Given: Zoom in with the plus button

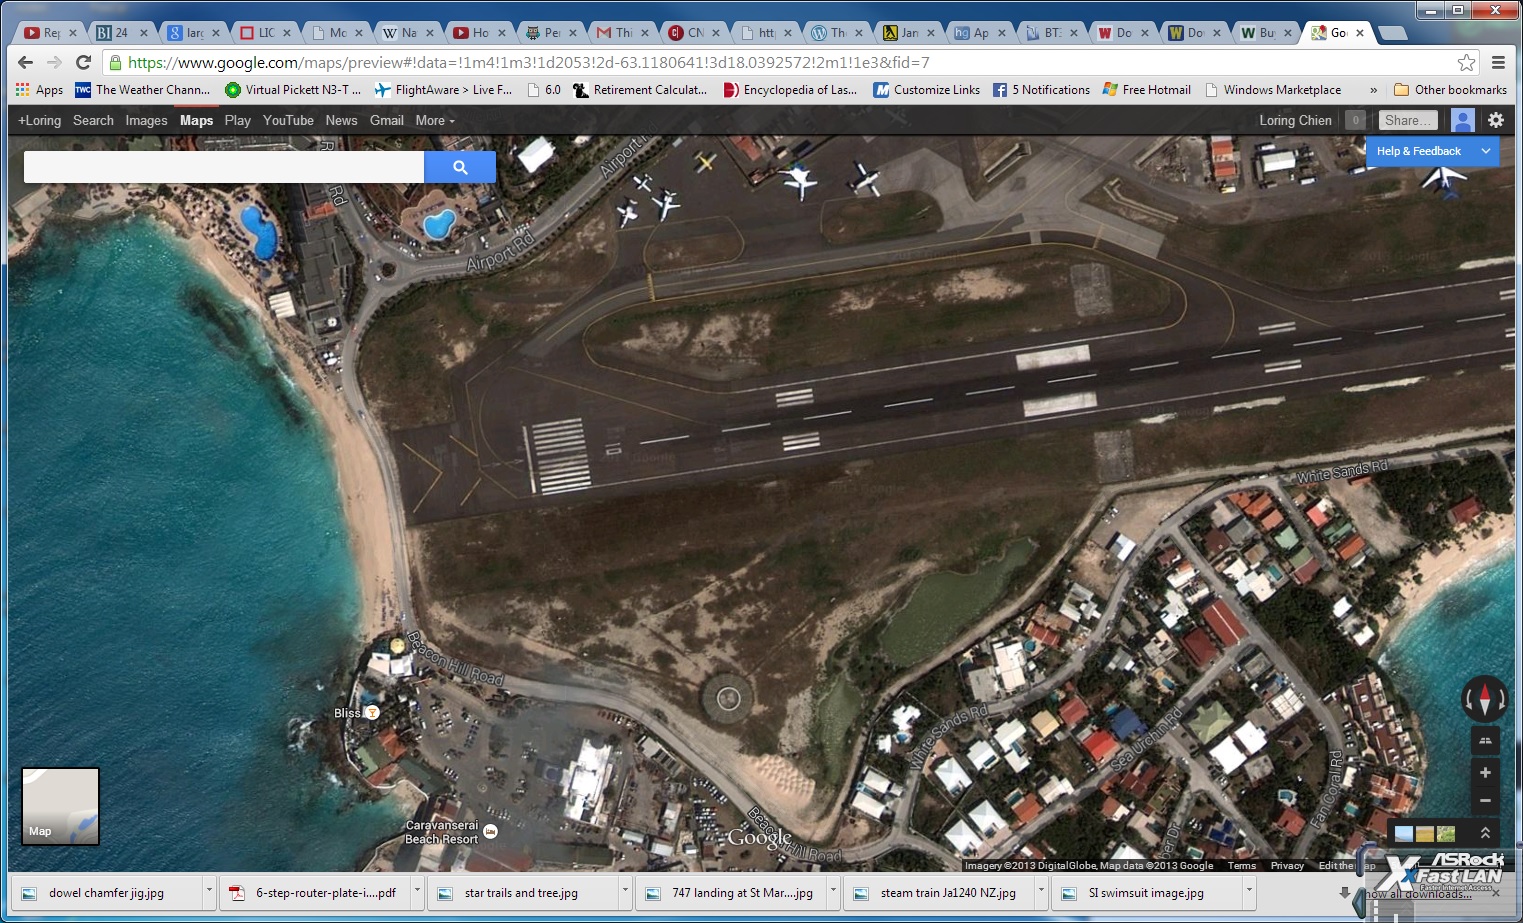Looking at the screenshot, I should pos(1485,772).
